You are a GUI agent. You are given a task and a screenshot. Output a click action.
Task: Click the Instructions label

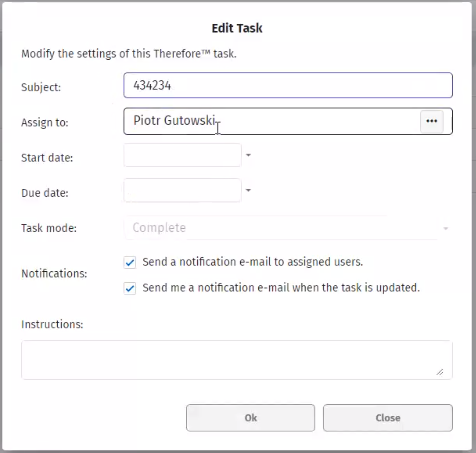click(x=52, y=324)
